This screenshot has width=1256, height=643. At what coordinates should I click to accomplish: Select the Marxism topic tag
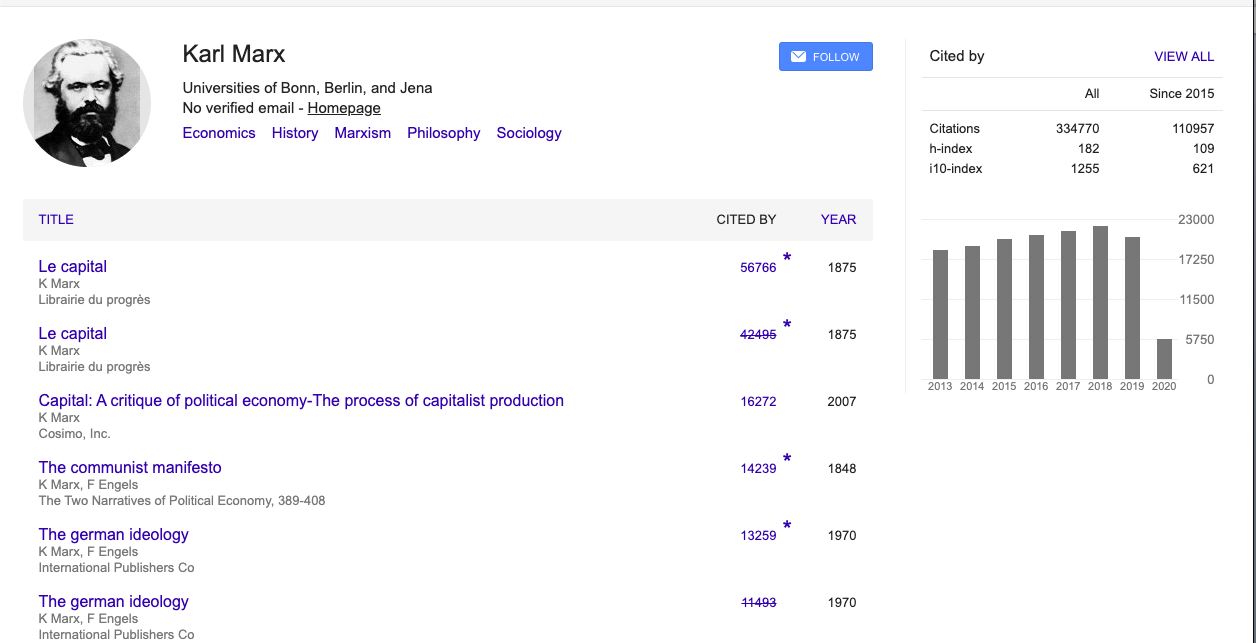363,133
